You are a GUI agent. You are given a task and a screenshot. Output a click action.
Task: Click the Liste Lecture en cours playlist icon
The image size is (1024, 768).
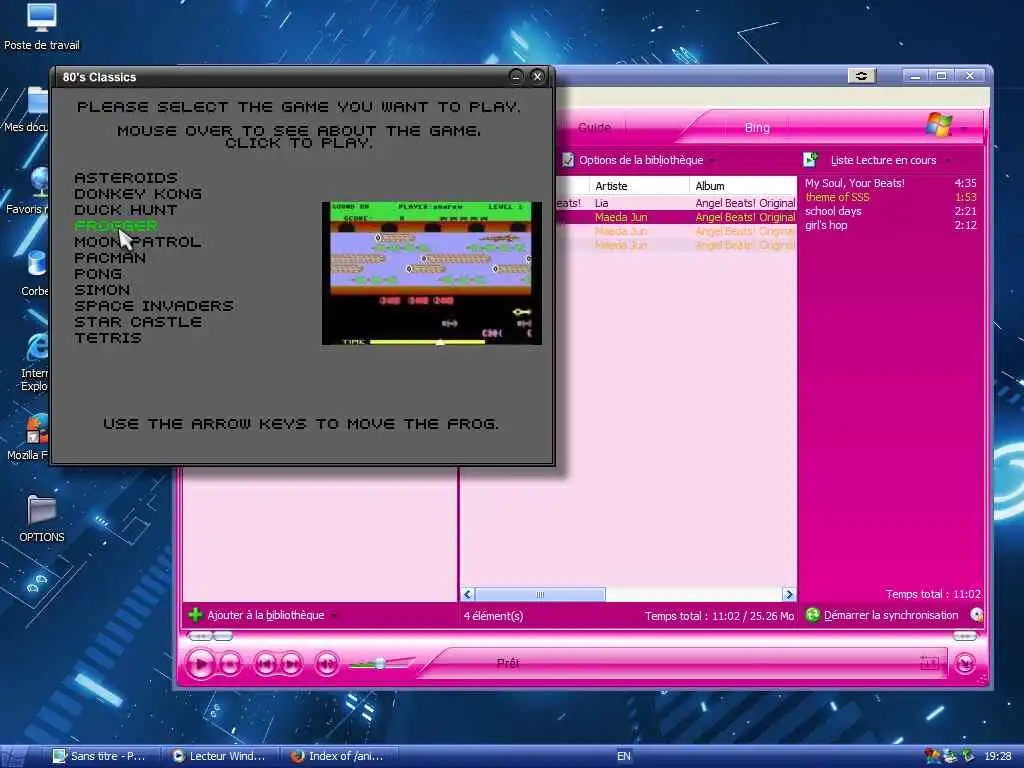pos(810,160)
